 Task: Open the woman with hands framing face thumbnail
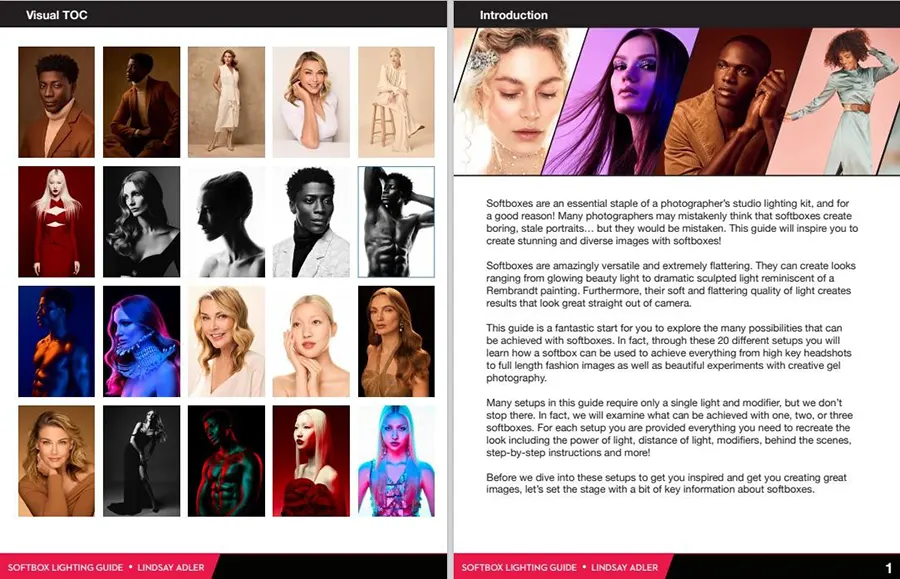[x=311, y=341]
